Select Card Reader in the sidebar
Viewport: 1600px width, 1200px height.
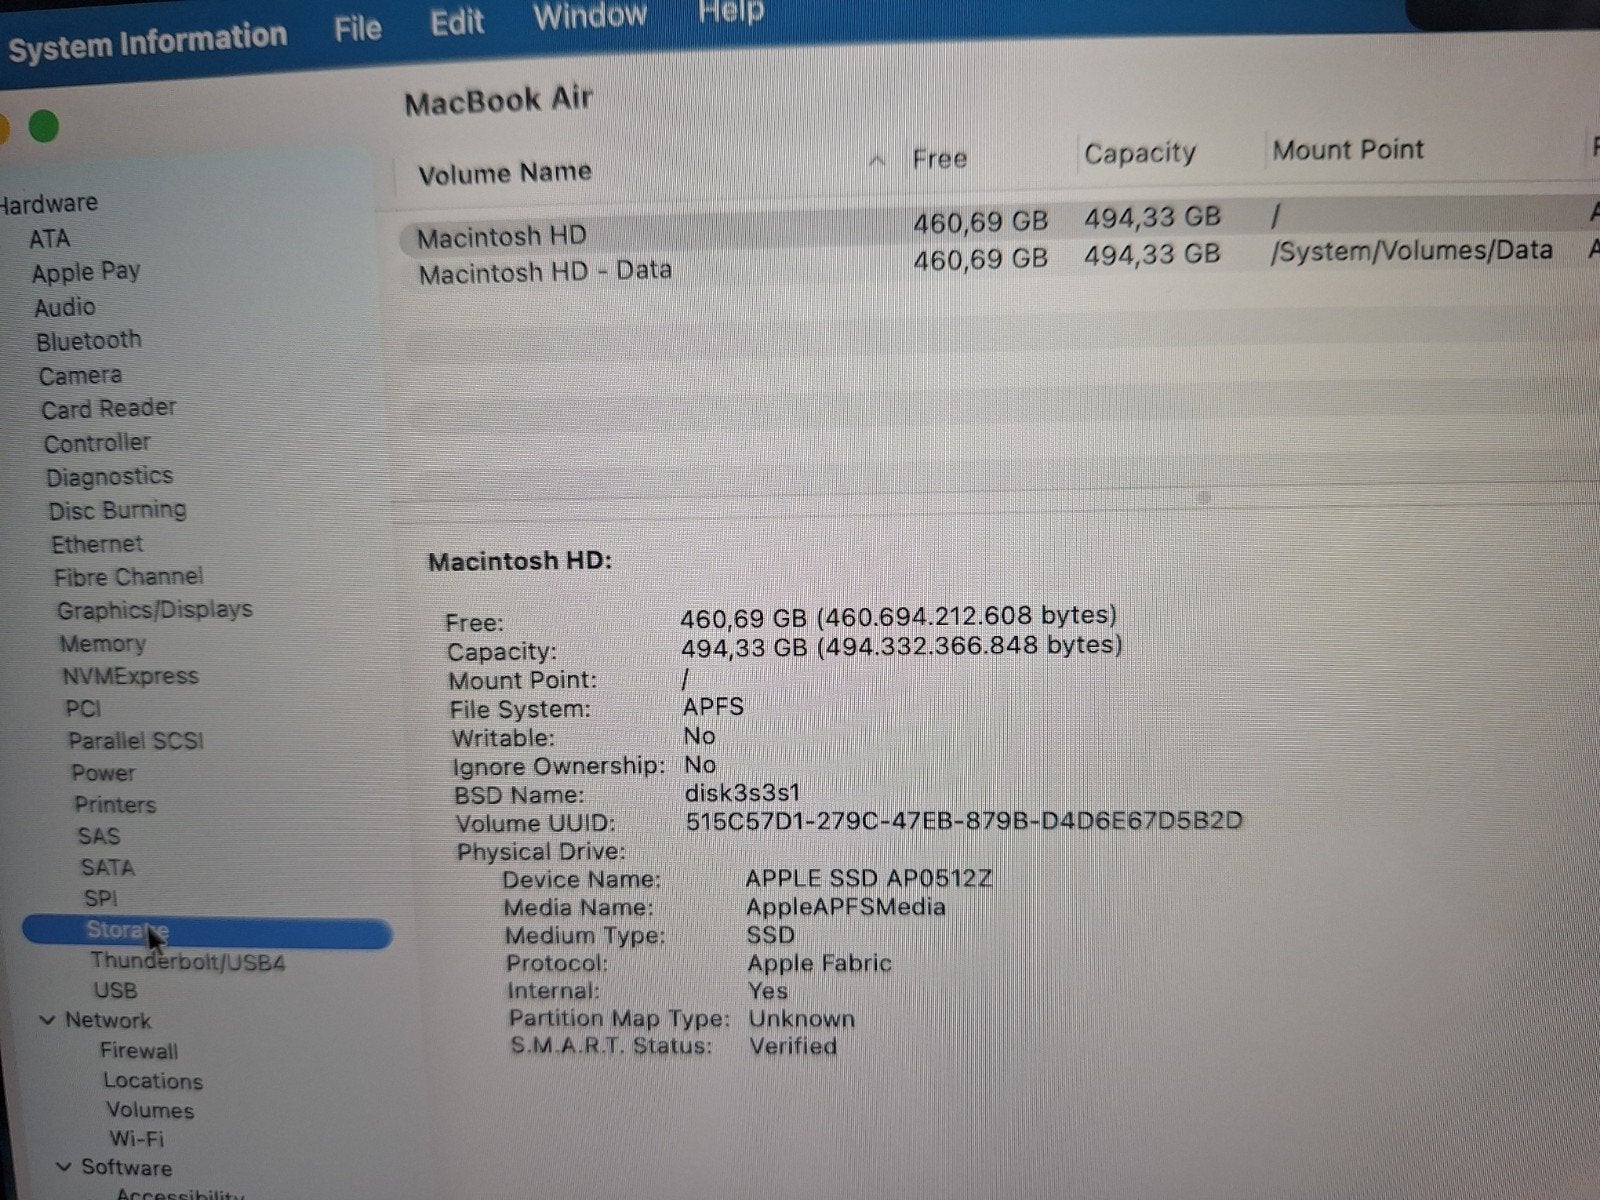pos(109,409)
